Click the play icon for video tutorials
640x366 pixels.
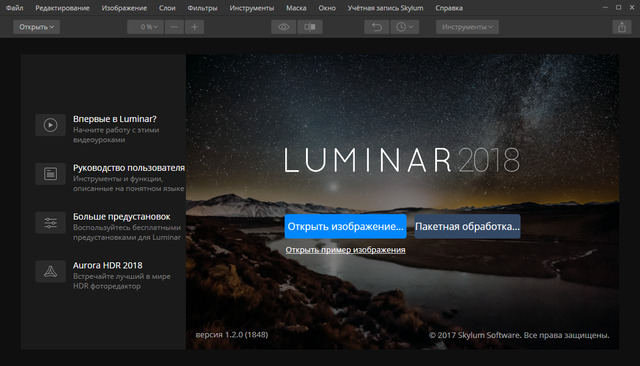[x=51, y=125]
